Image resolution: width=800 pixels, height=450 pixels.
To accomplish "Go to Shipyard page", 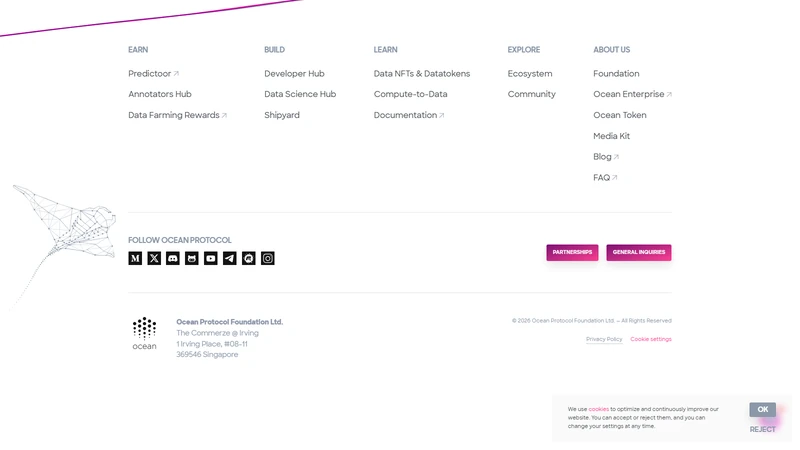I will pyautogui.click(x=282, y=115).
